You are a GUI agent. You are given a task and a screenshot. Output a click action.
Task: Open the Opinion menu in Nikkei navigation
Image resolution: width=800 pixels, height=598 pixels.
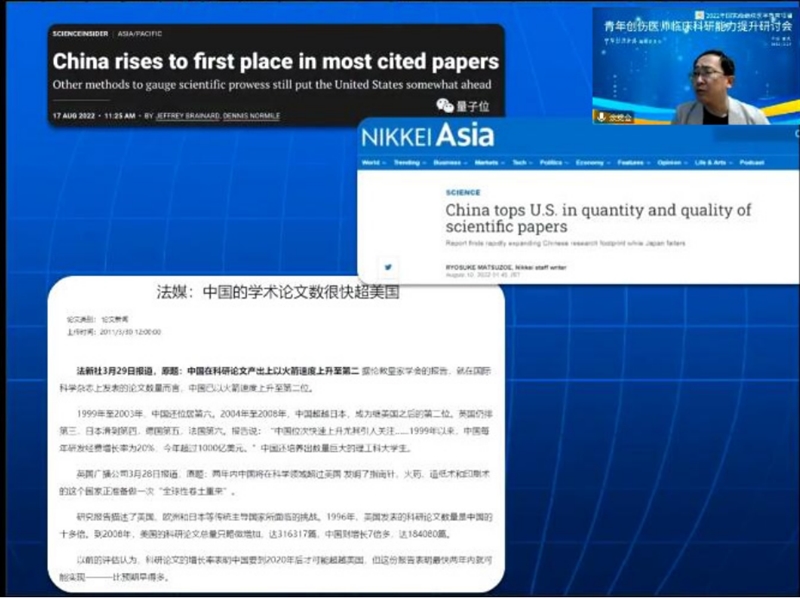click(x=672, y=163)
